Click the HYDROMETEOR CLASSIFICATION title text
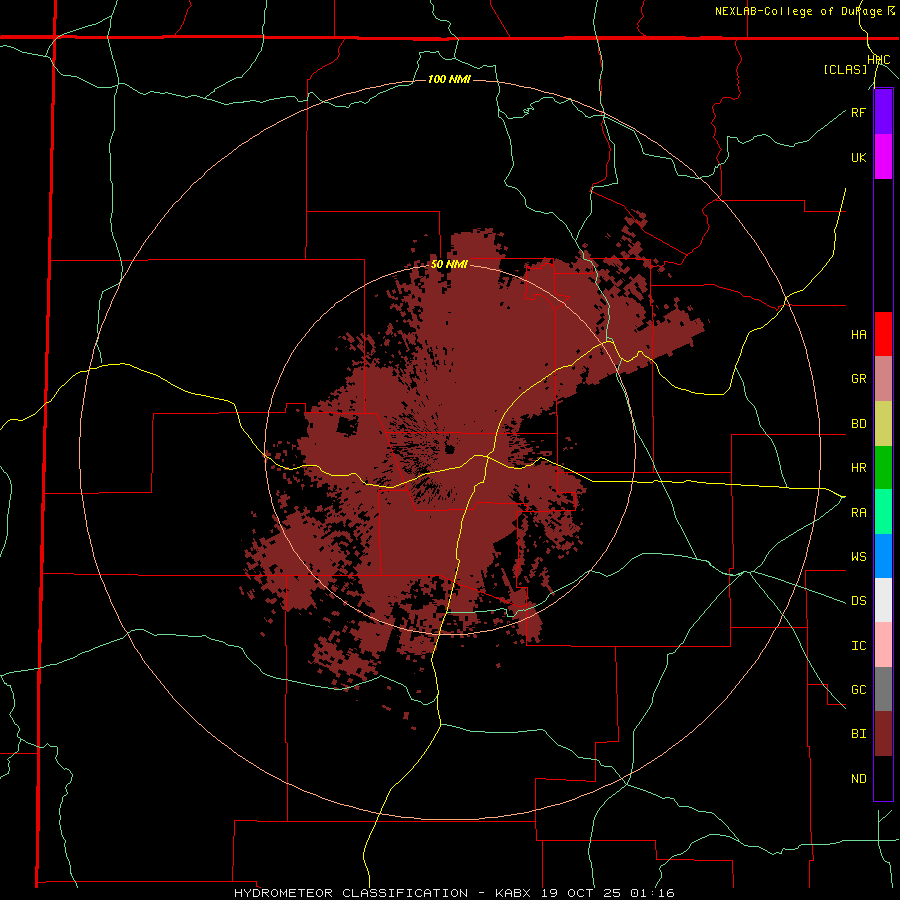The image size is (900, 900). pyautogui.click(x=351, y=893)
